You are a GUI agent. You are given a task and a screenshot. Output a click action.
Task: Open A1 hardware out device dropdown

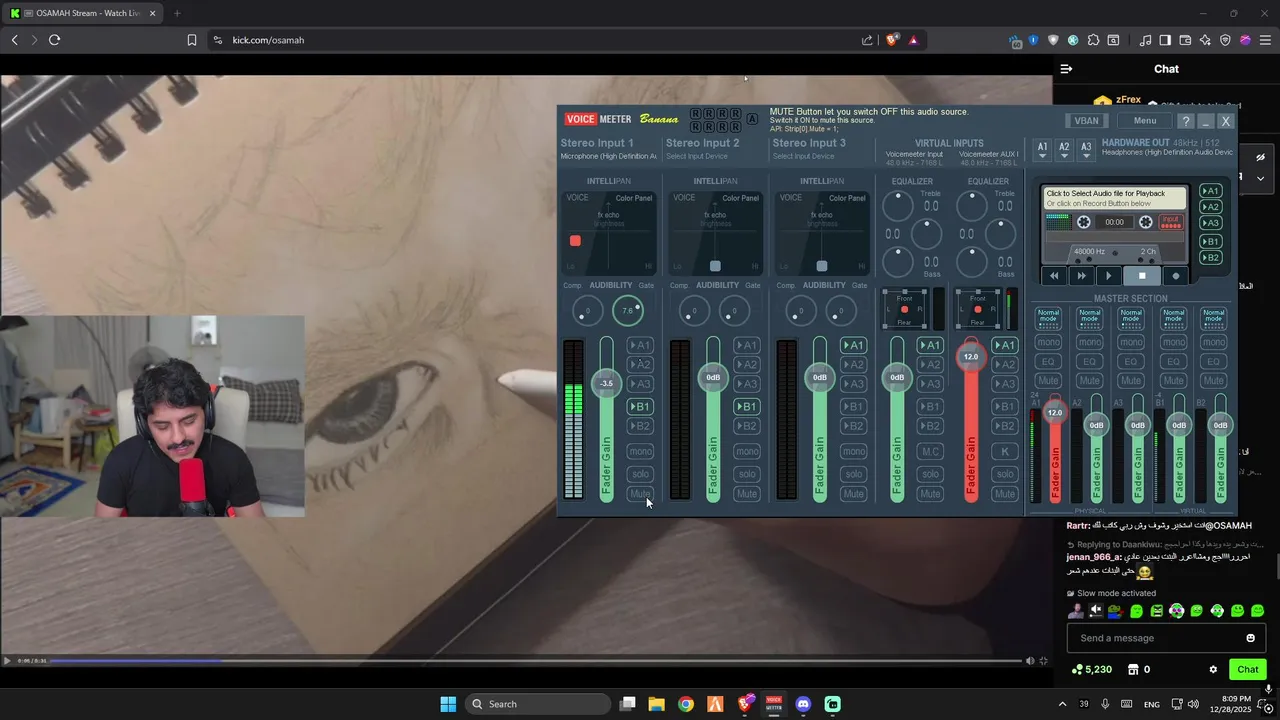(1042, 150)
